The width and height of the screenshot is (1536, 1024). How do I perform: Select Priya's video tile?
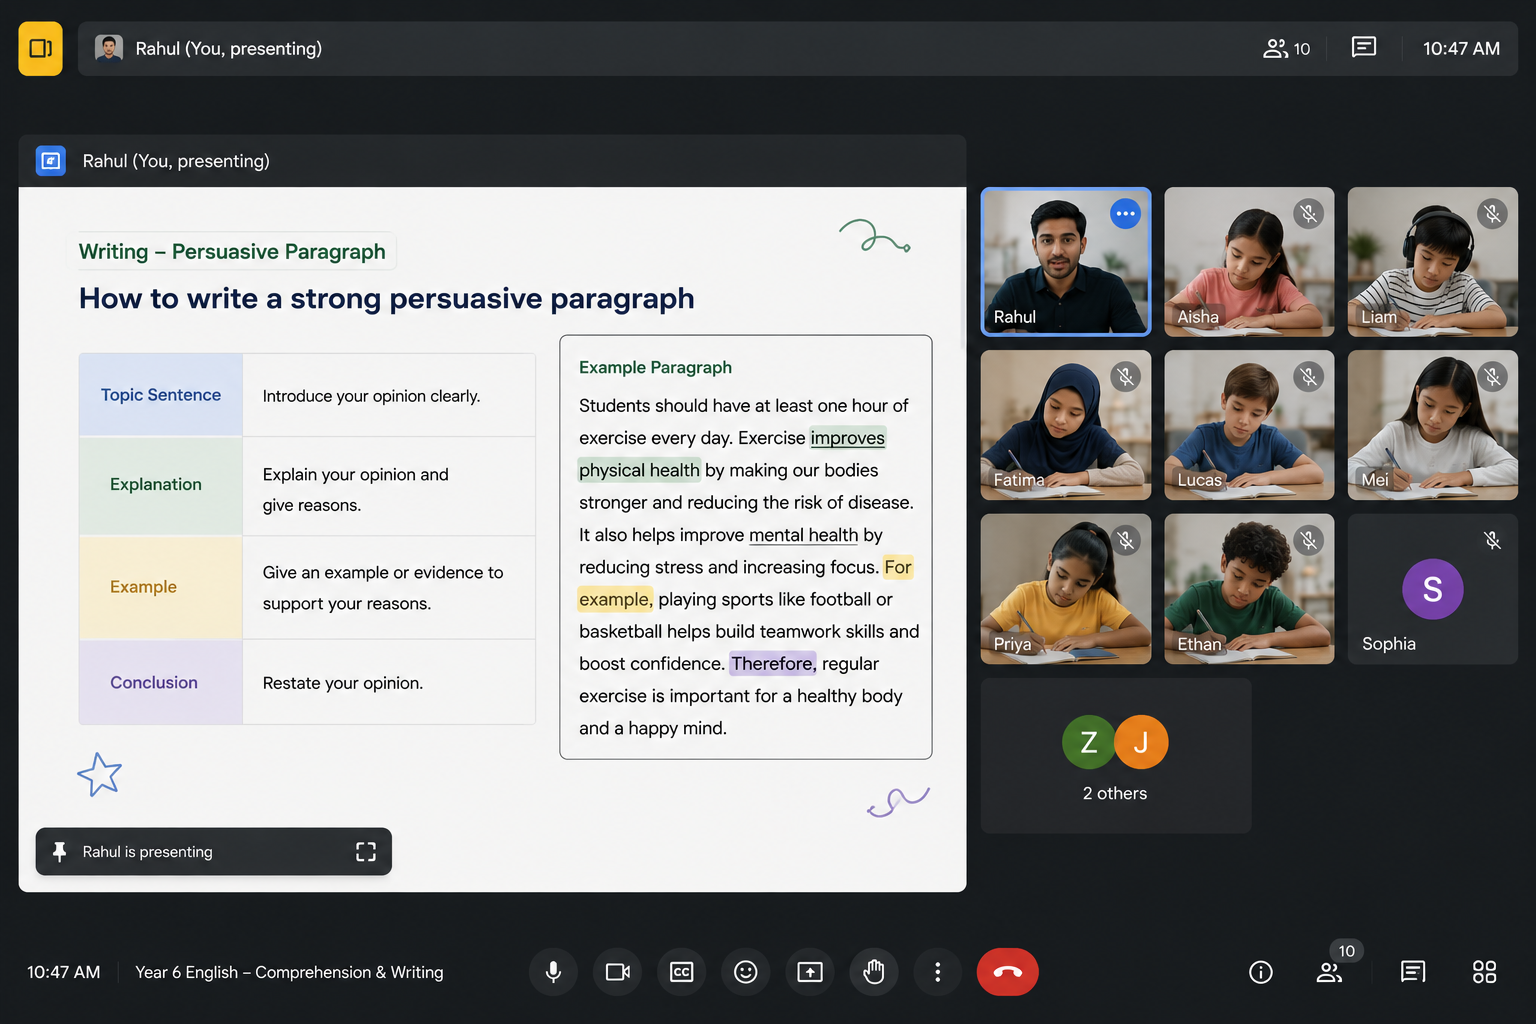click(1066, 589)
